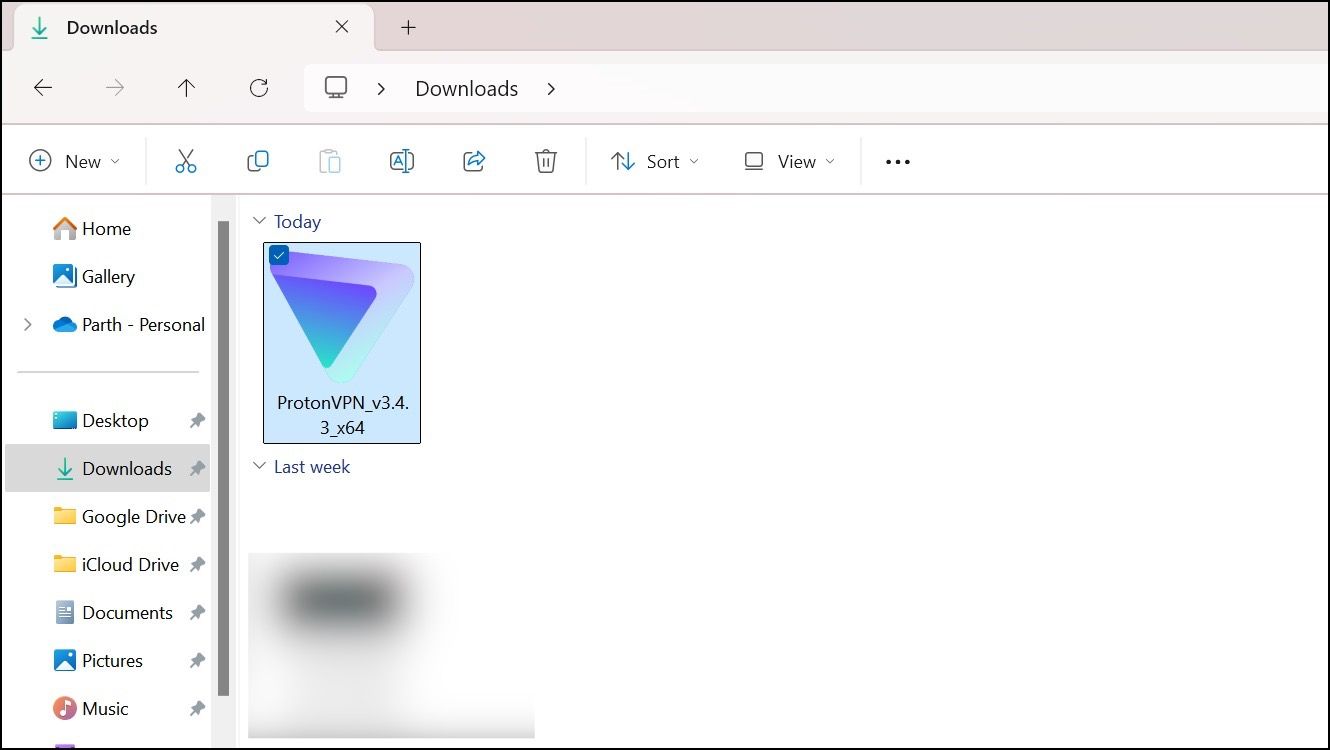Open the See more toolbar menu
Image resolution: width=1330 pixels, height=750 pixels.
click(x=896, y=161)
